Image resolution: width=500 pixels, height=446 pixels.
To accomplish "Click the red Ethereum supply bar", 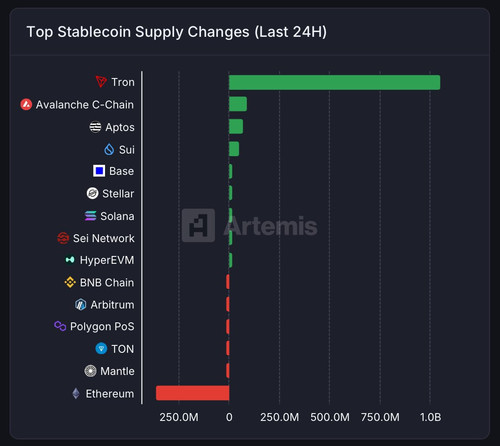I will click(193, 393).
